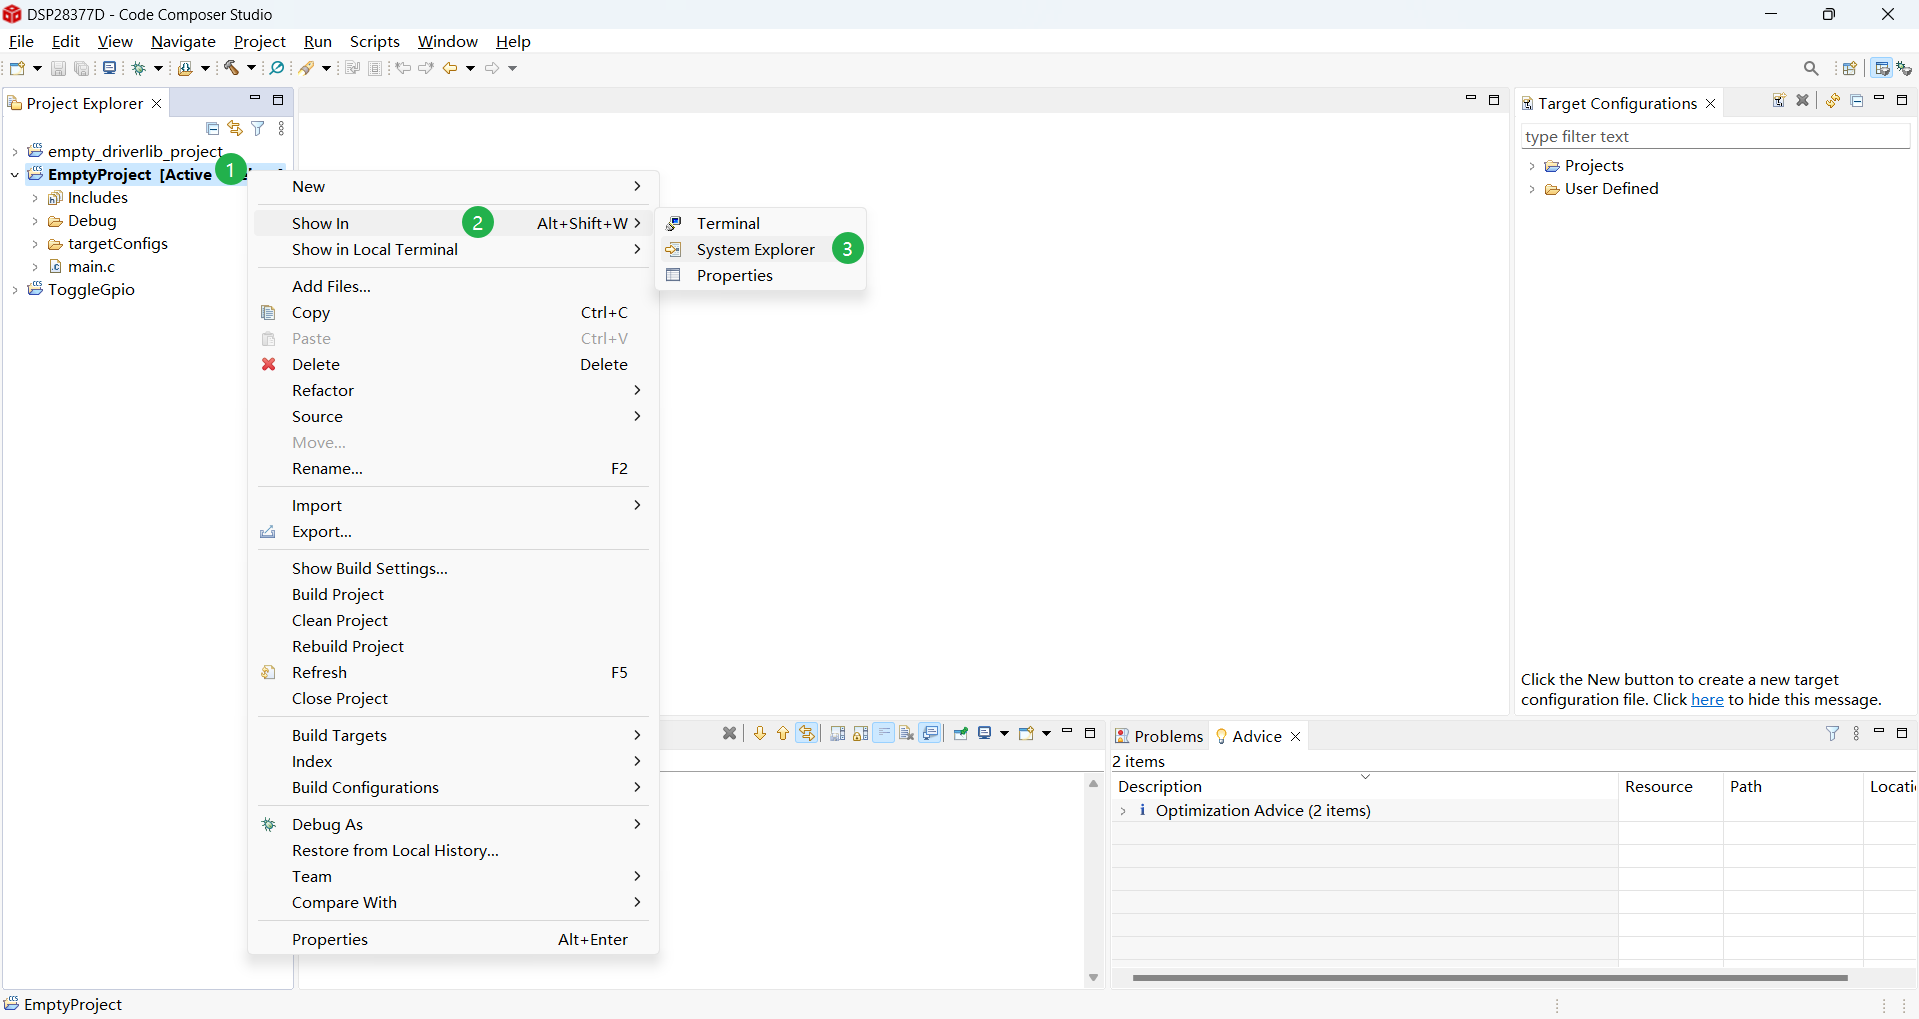
Task: Choose Rebuild Project in context menu
Action: tap(347, 647)
